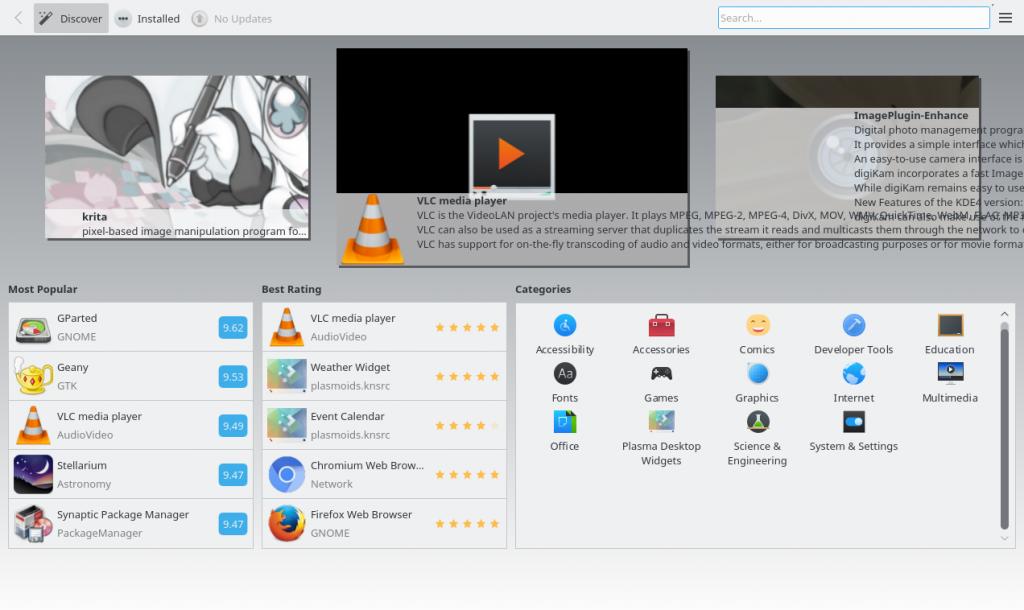Open the Accessories category icon
Screen dimensions: 1024x610
pos(661,326)
